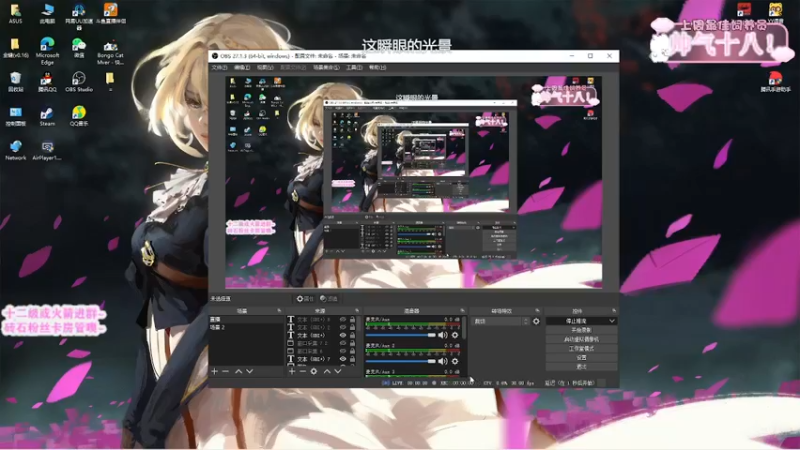Mute the 麦克风/Aux 2 speaker icon
The image size is (800, 450).
[442, 361]
